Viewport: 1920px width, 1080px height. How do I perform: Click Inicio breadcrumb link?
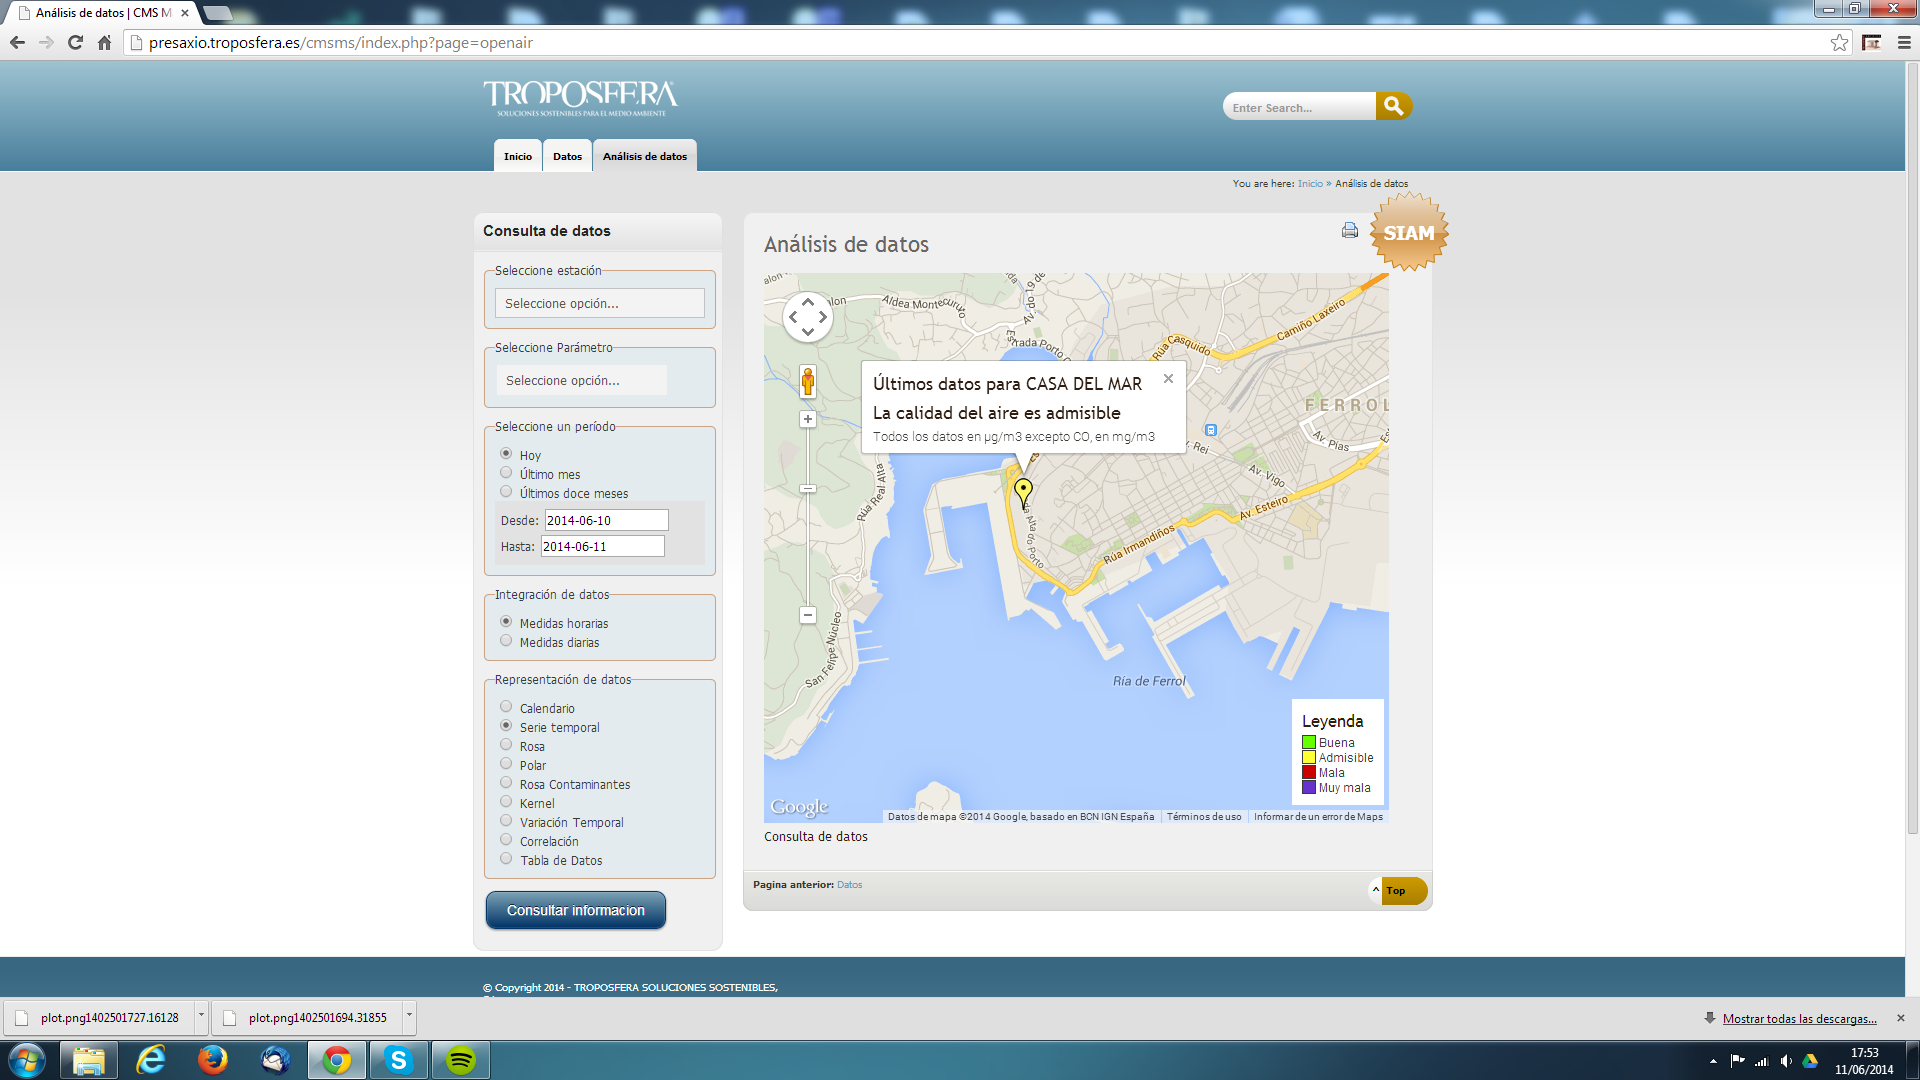(1310, 184)
